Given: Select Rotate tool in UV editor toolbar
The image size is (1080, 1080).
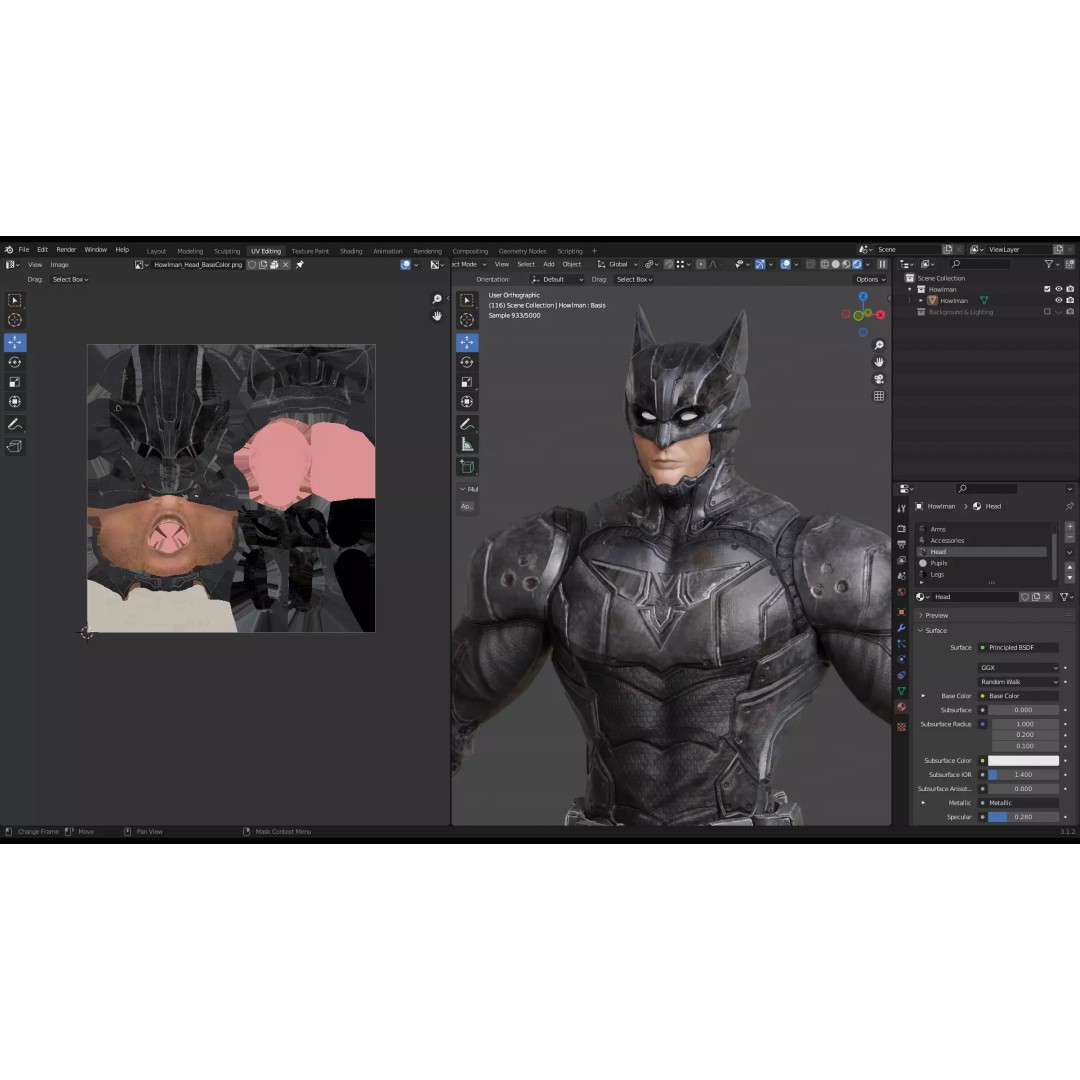Looking at the screenshot, I should pos(14,362).
